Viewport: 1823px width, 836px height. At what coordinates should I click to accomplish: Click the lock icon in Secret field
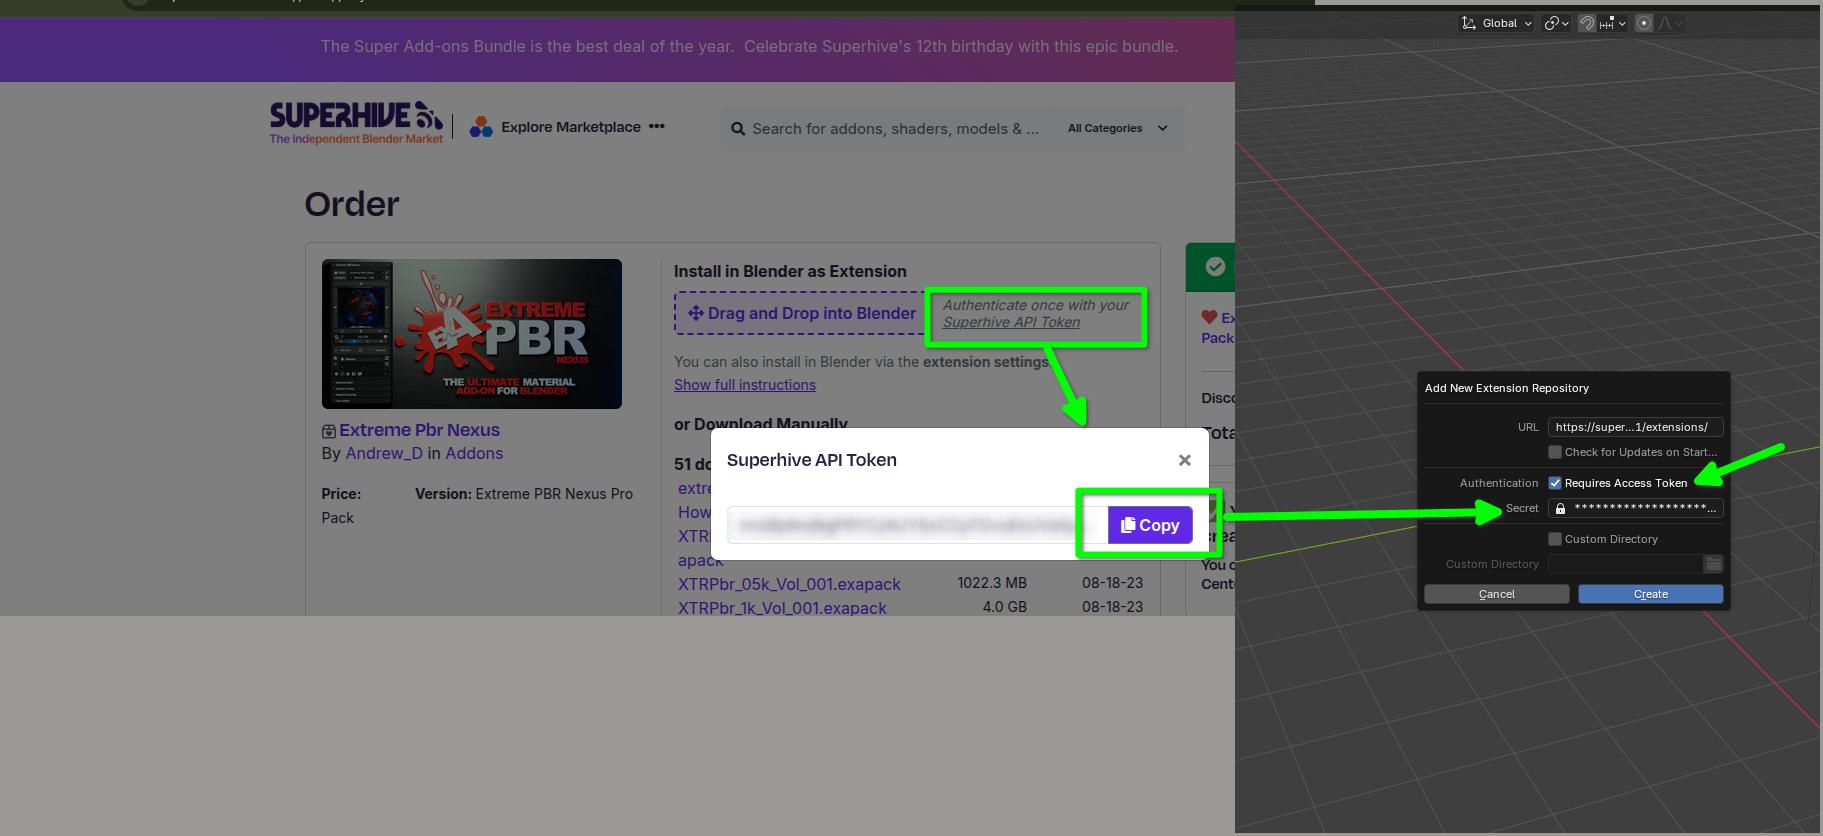(1560, 509)
